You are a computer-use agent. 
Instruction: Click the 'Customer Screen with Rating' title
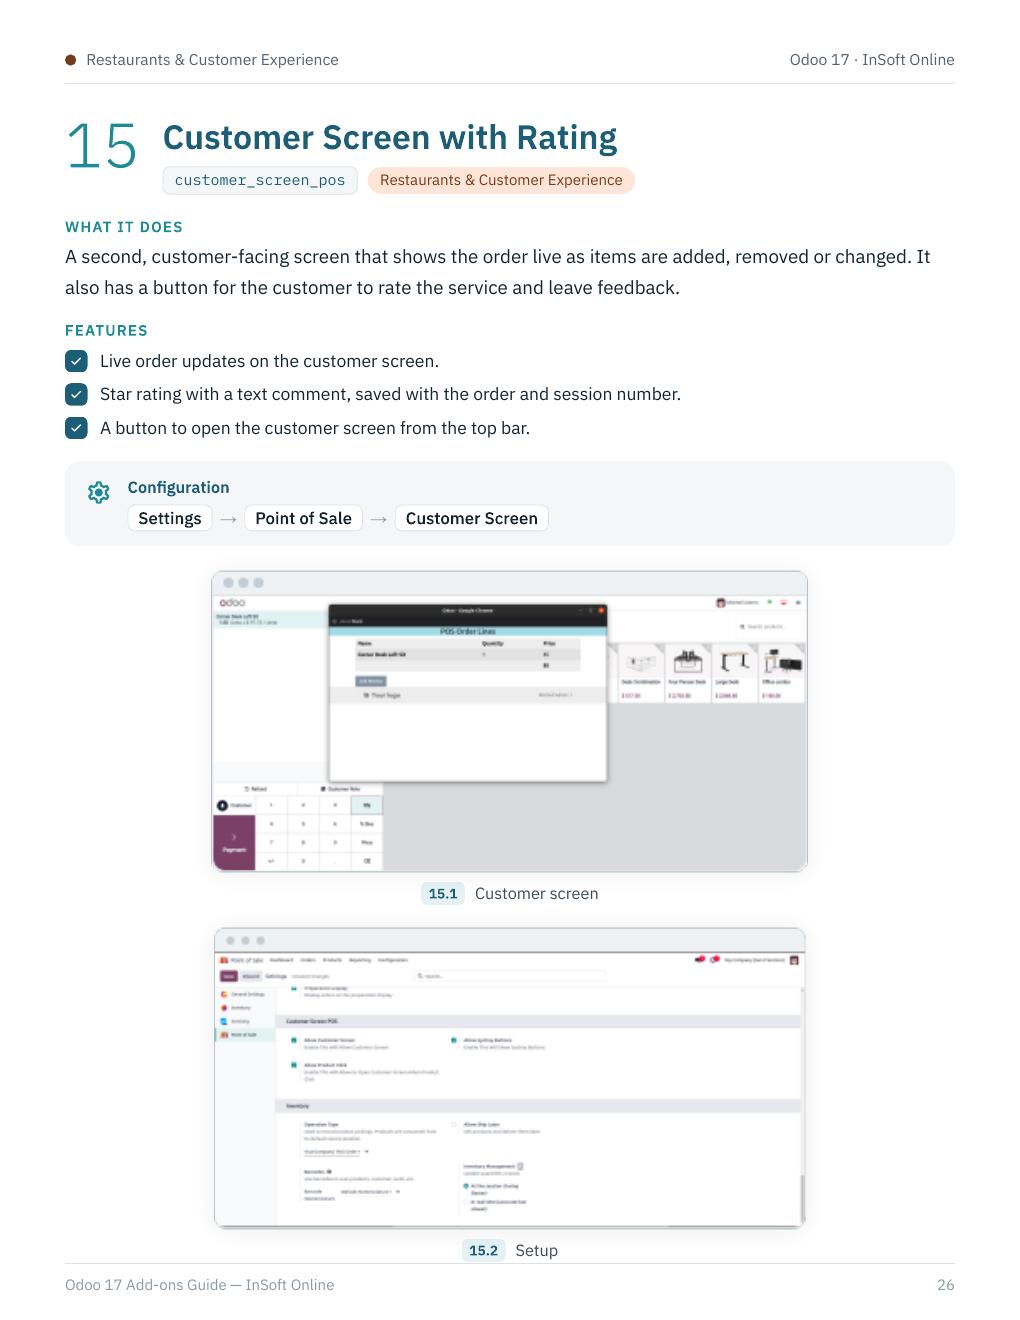point(390,137)
